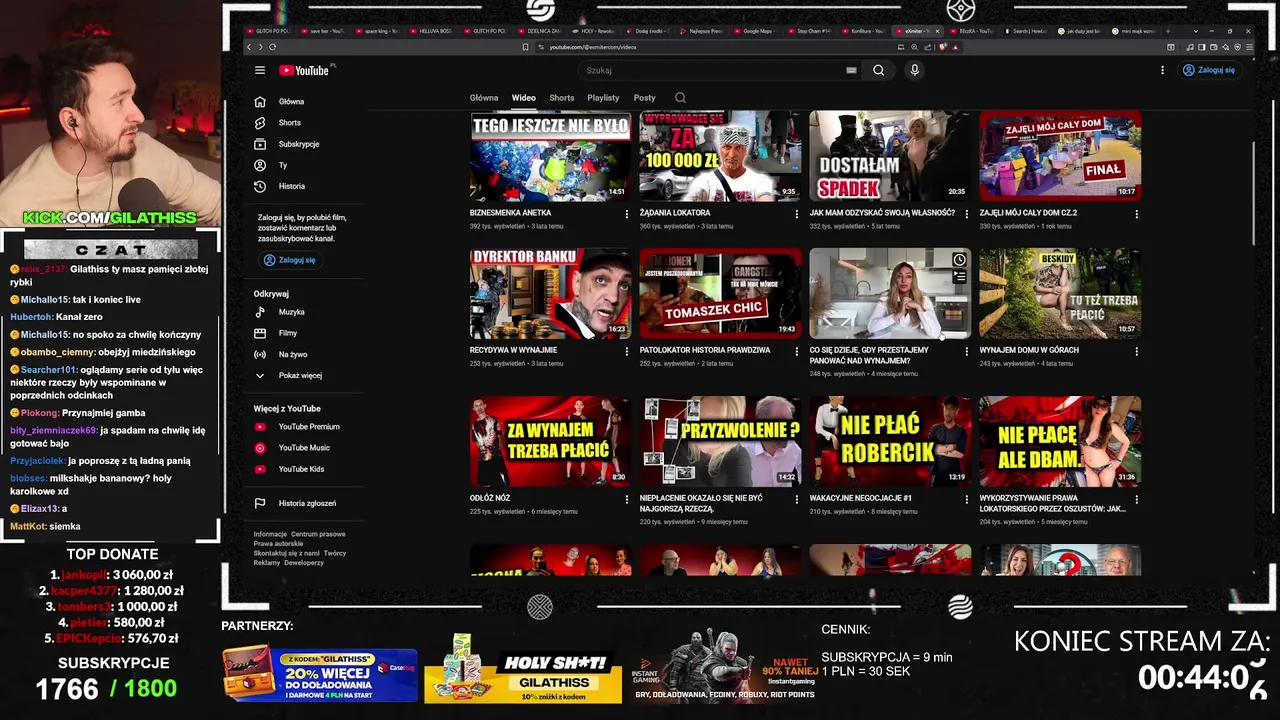The height and width of the screenshot is (720, 1280).
Task: Open the ODŁÓŻ NÓŻ video thumbnail
Action: click(550, 441)
